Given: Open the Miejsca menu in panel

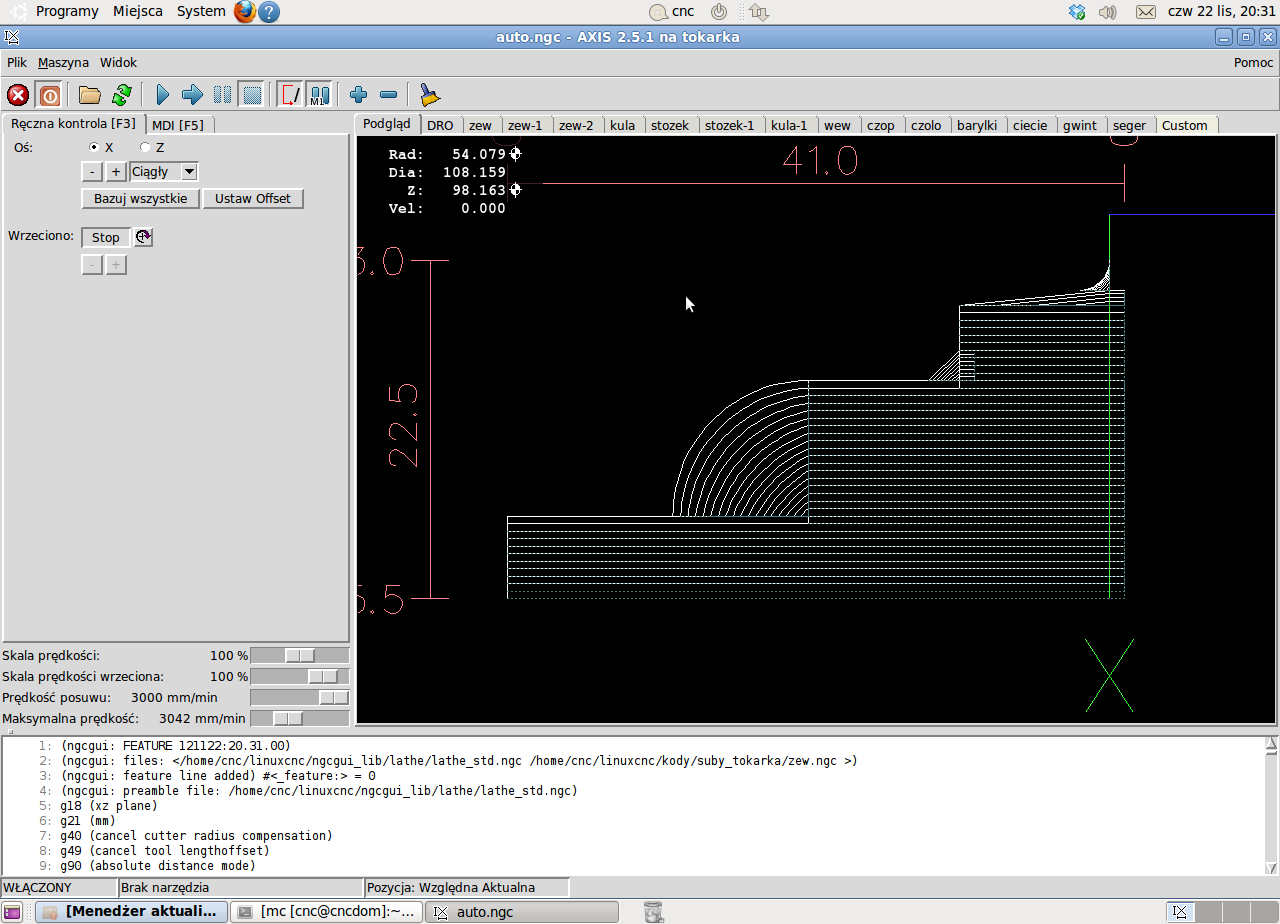Looking at the screenshot, I should tap(138, 12).
